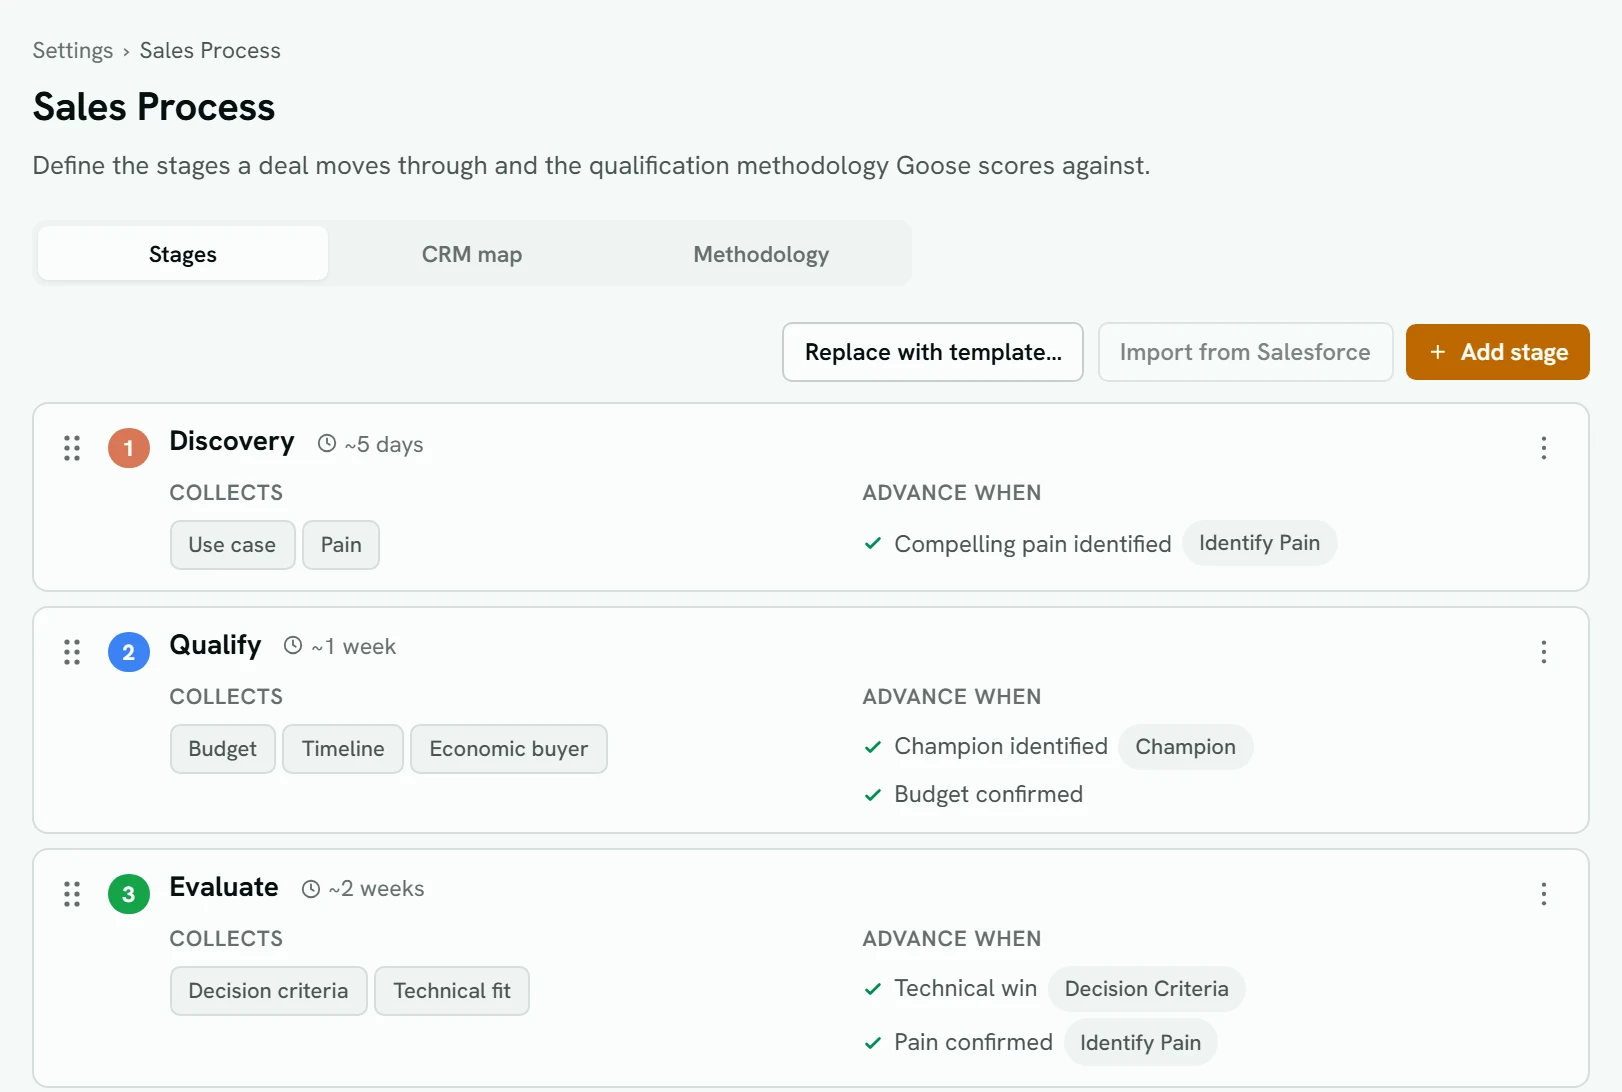Click the Qualify stage title
Viewport: 1622px width, 1092px height.
(215, 645)
